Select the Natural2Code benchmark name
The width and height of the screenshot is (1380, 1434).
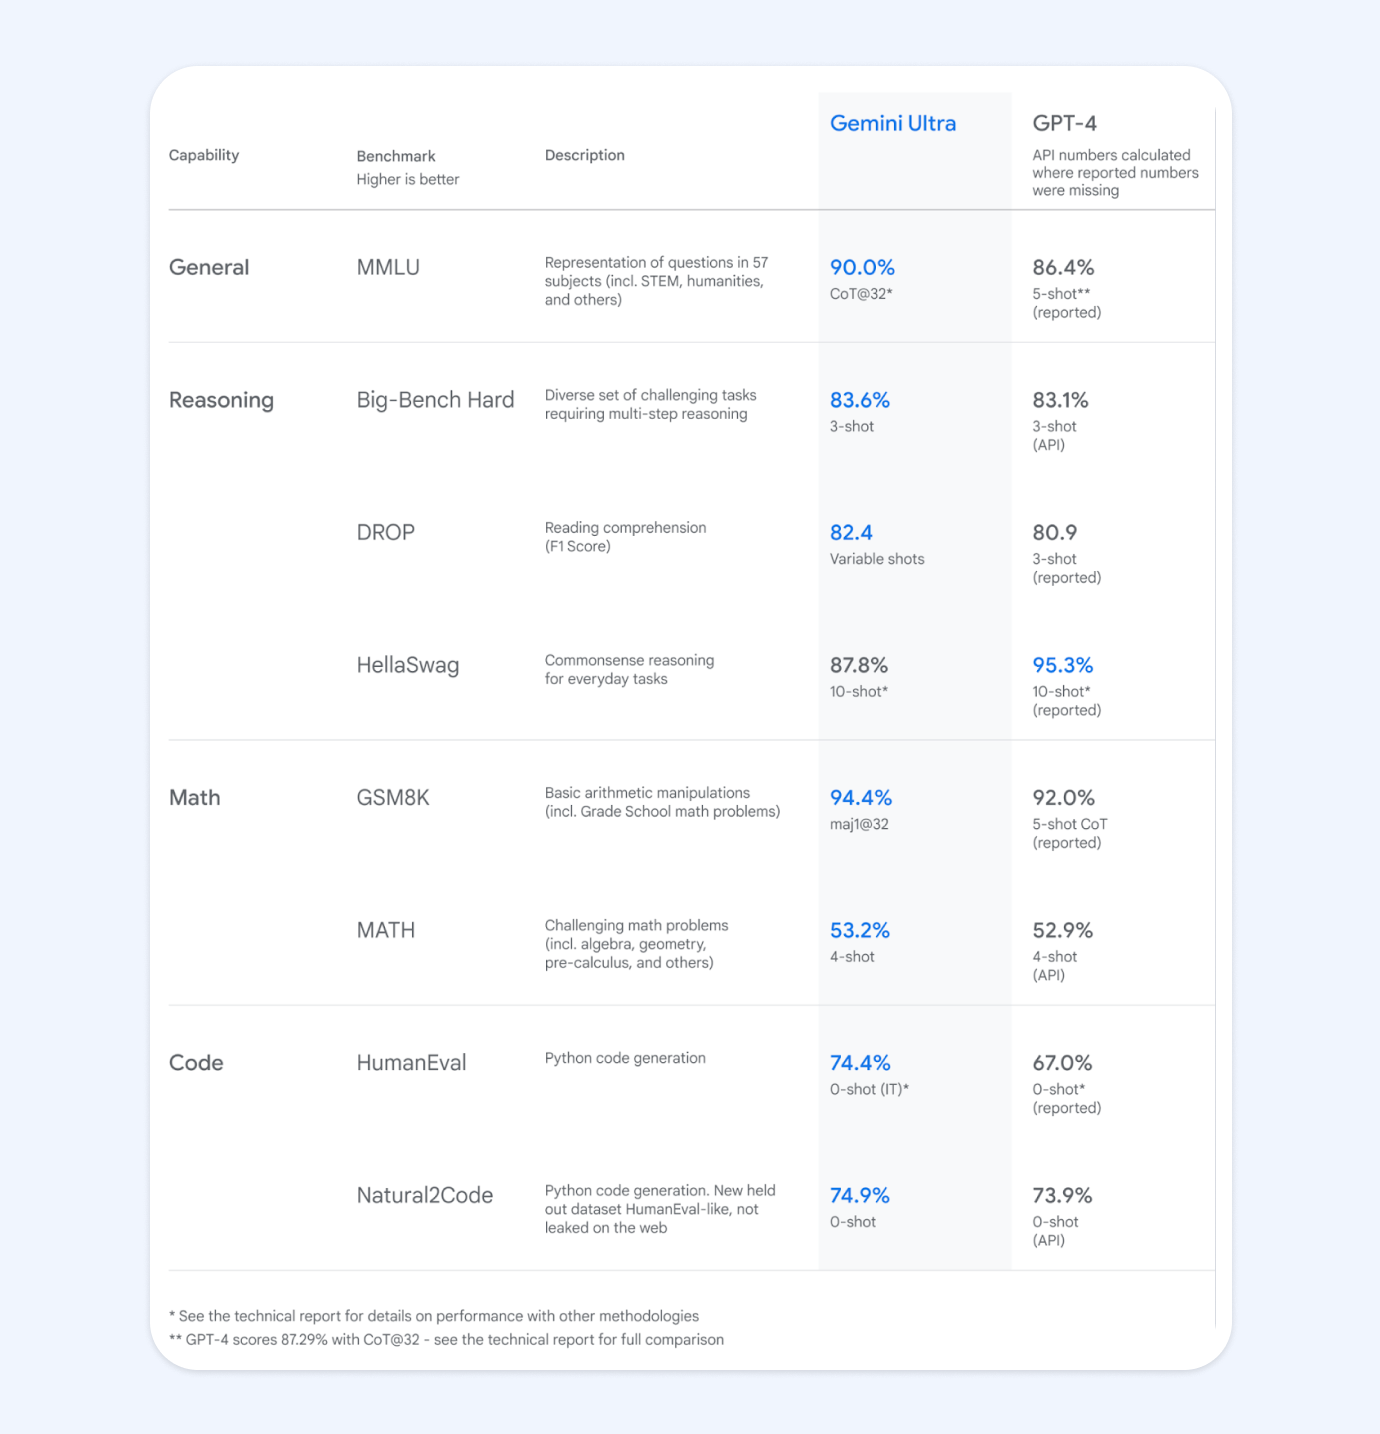click(x=424, y=1195)
